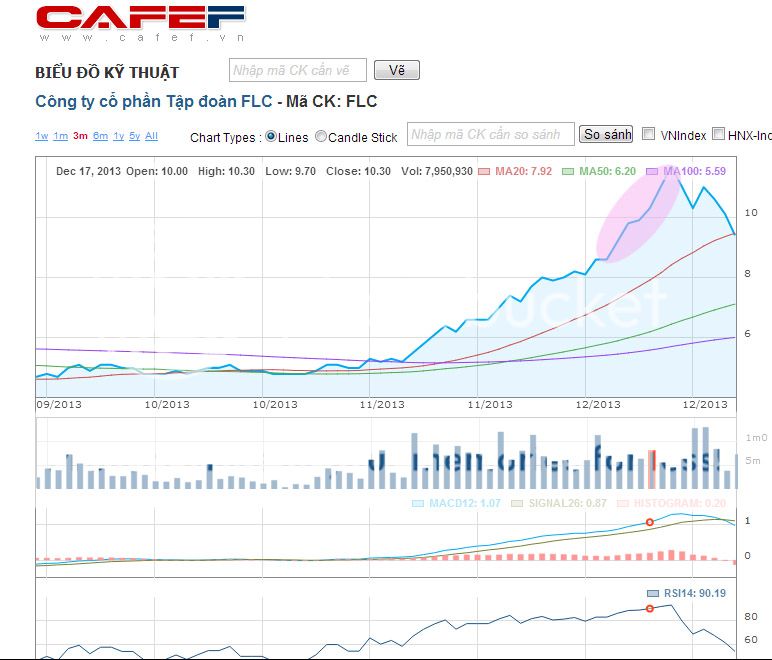Show All time range data
Screen dimensions: 772x660
151,136
